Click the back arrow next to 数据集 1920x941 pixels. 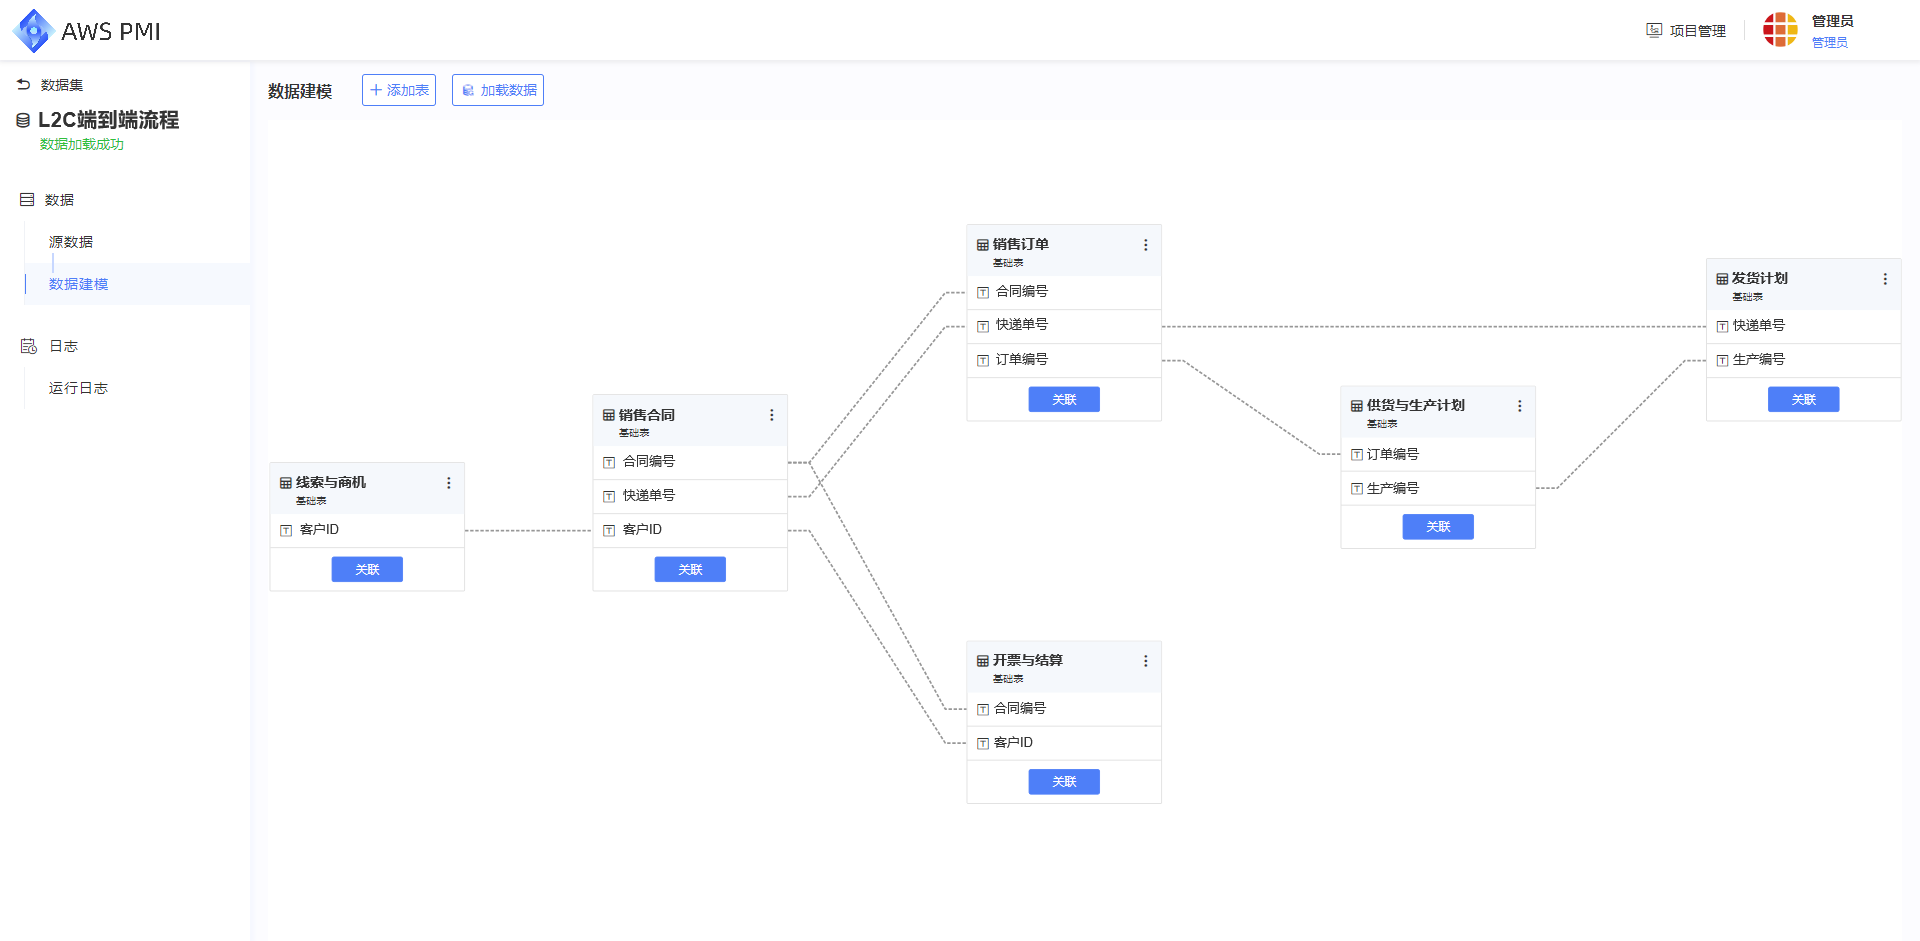[24, 85]
